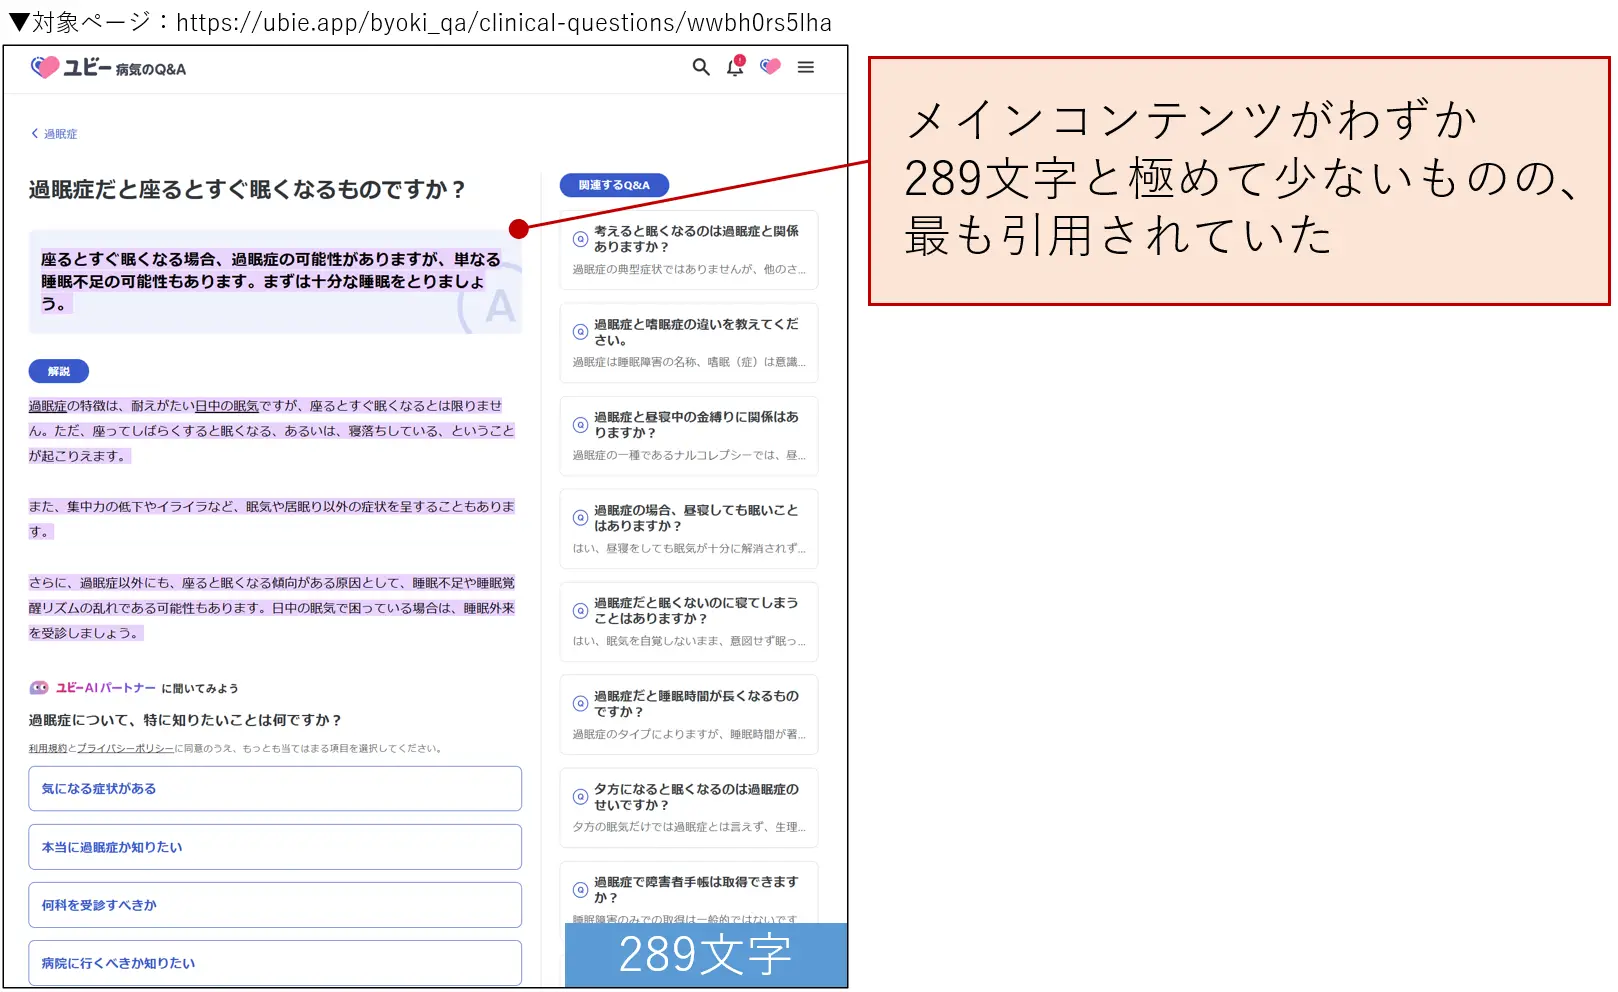
Task: Select the 本当に過眠症か知りたい option
Action: (x=275, y=846)
